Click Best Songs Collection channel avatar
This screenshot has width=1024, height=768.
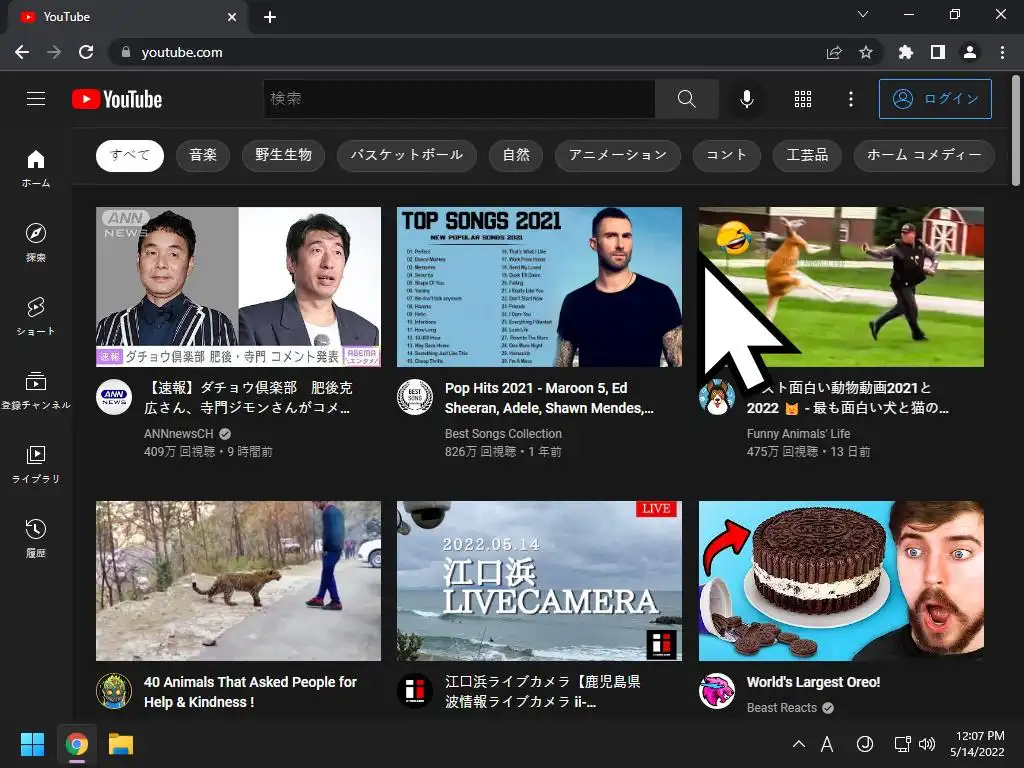coord(415,397)
